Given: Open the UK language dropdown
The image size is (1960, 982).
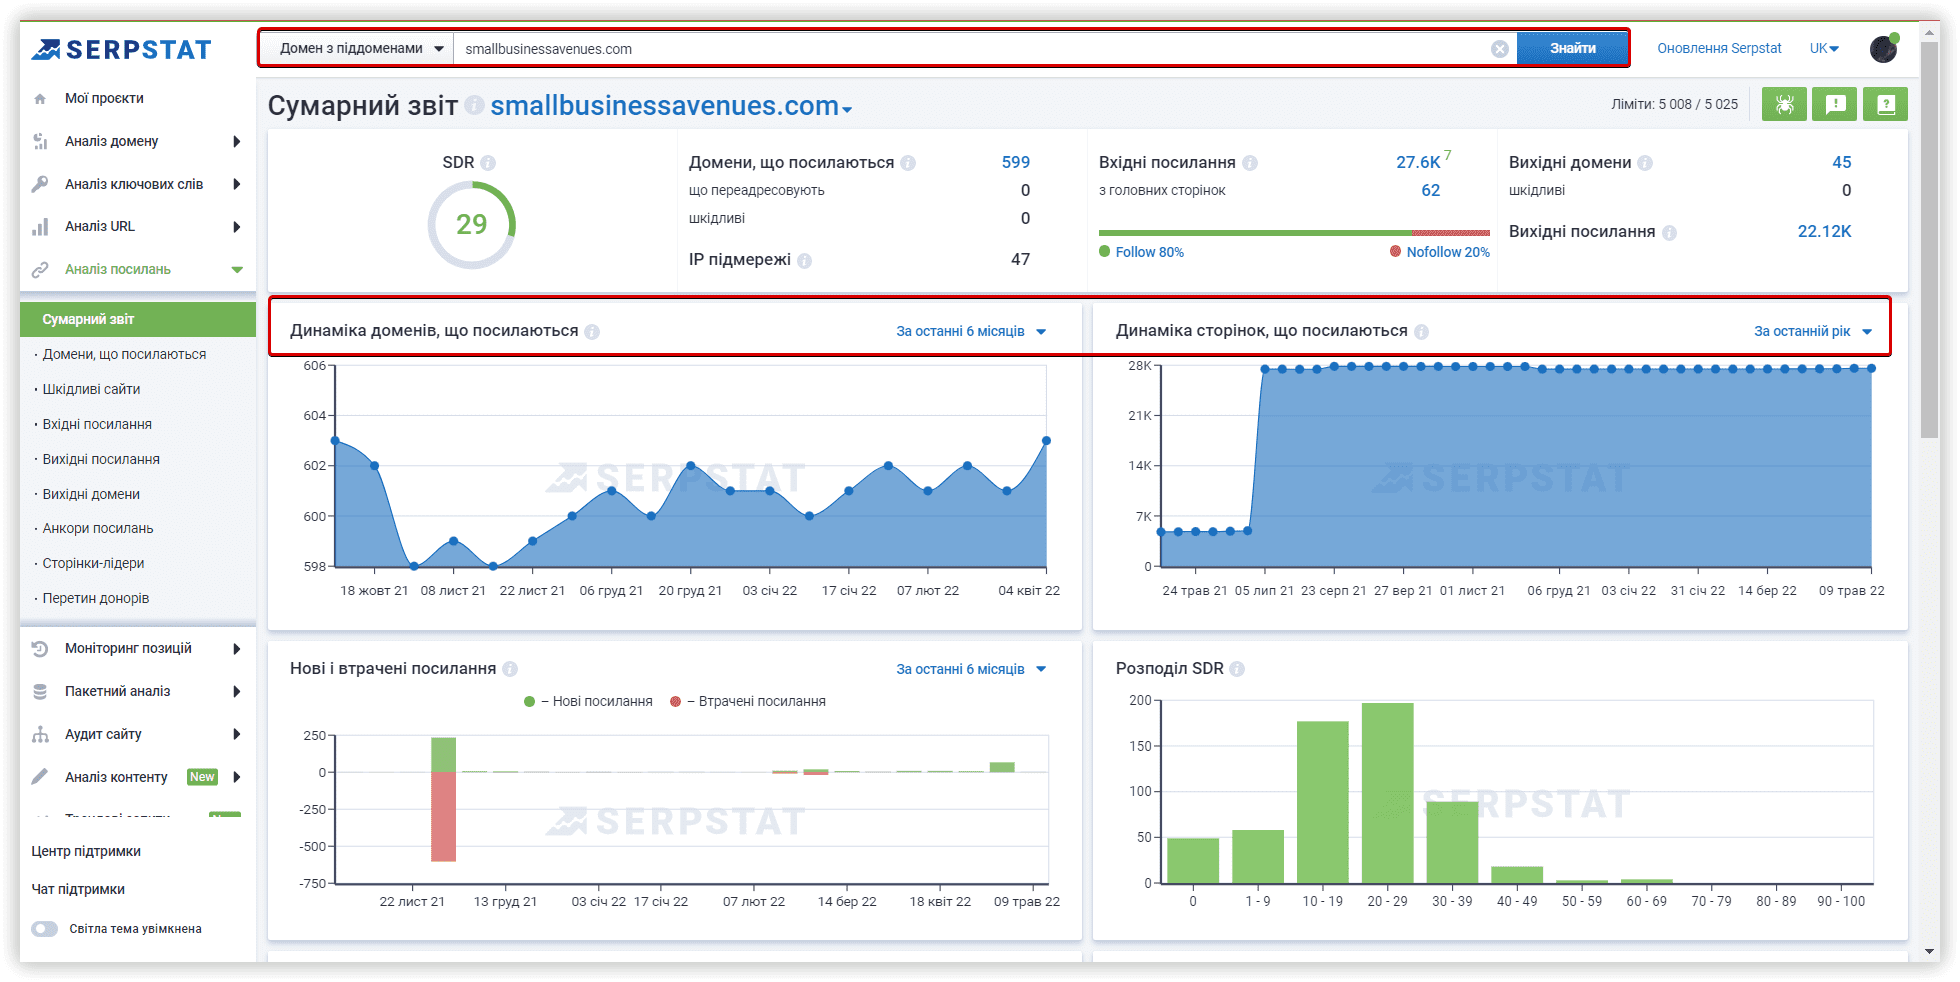Looking at the screenshot, I should click(x=1824, y=49).
